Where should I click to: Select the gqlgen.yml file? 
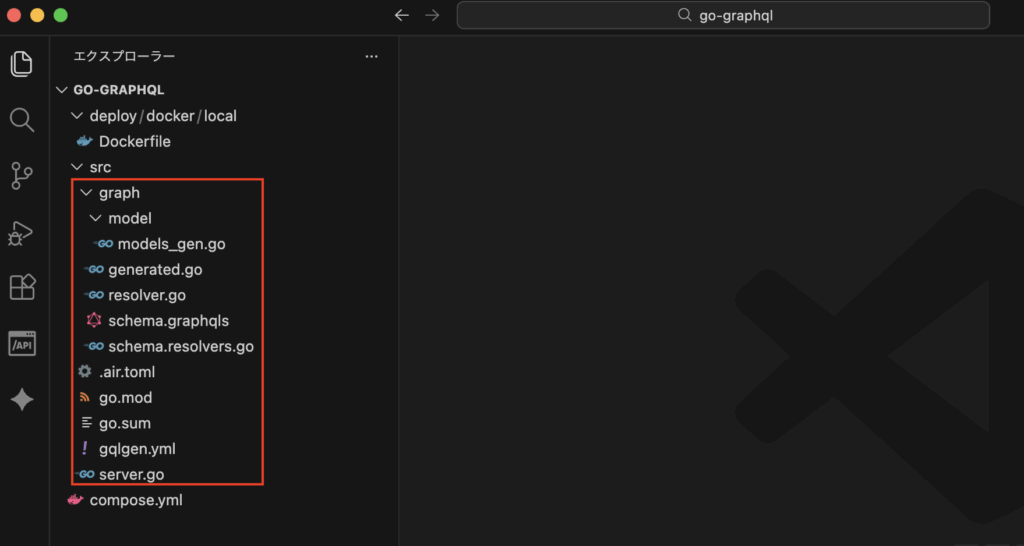[x=137, y=449]
